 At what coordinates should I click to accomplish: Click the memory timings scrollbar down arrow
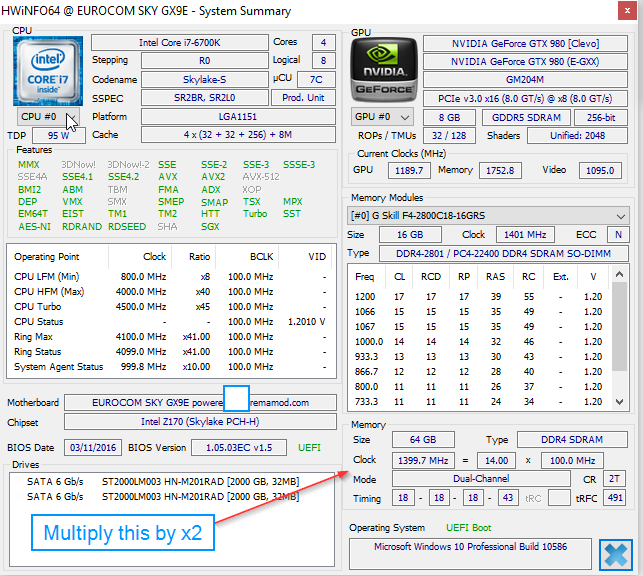coord(620,402)
